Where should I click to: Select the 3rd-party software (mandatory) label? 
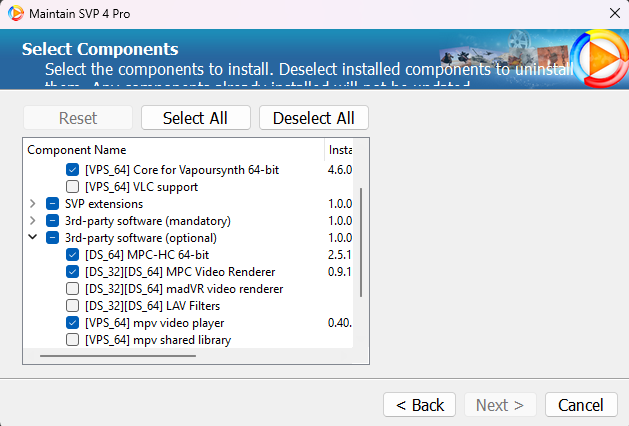tap(148, 221)
